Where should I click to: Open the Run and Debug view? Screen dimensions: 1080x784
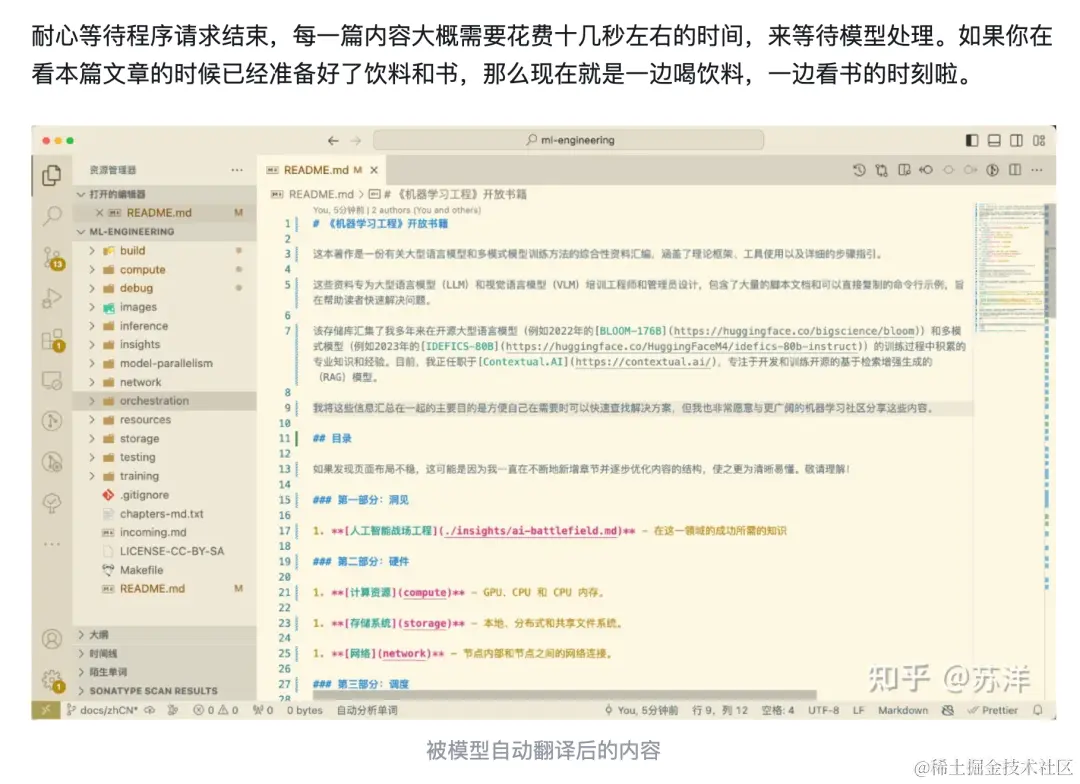52,298
